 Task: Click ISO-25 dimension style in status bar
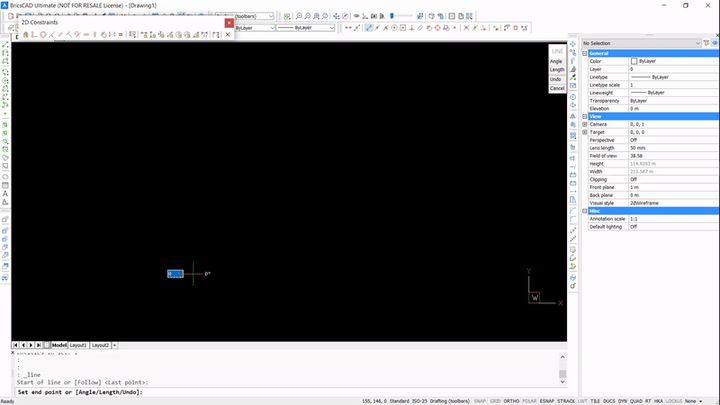click(x=419, y=401)
